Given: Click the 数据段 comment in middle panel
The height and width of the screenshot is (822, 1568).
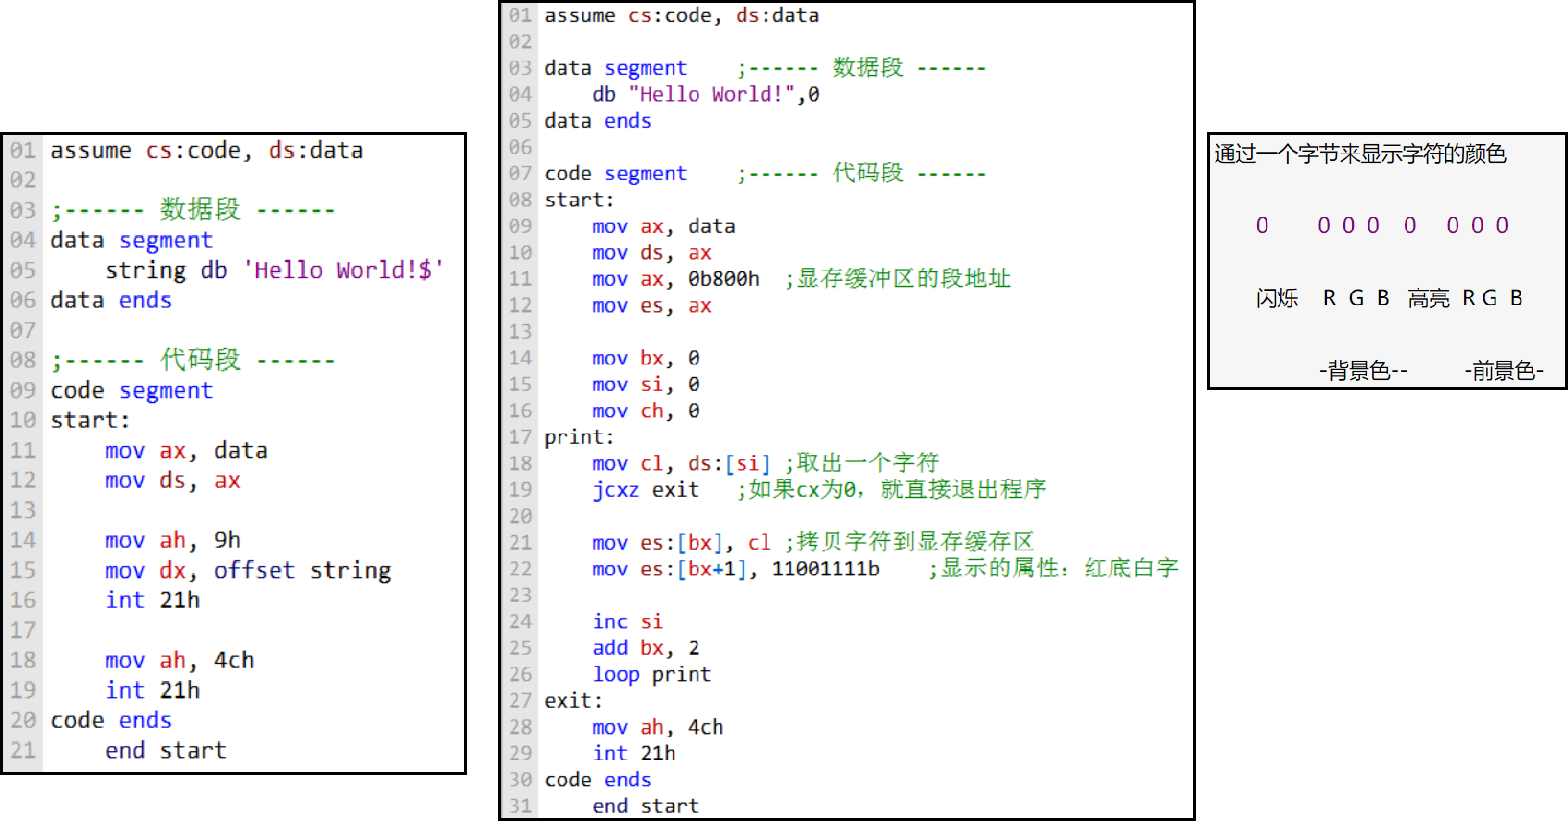Looking at the screenshot, I should pos(862,68).
